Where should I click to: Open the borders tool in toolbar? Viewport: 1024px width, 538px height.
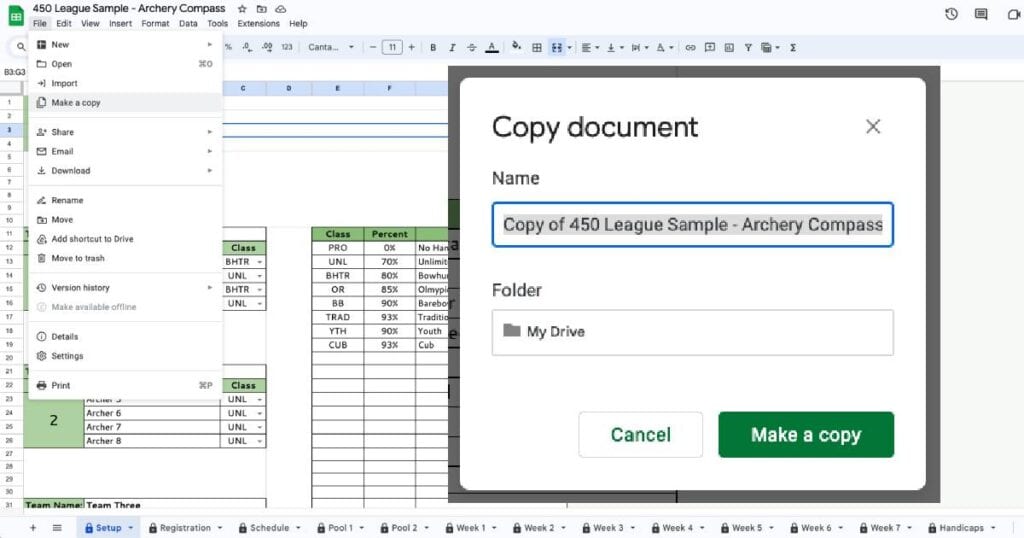pyautogui.click(x=537, y=47)
